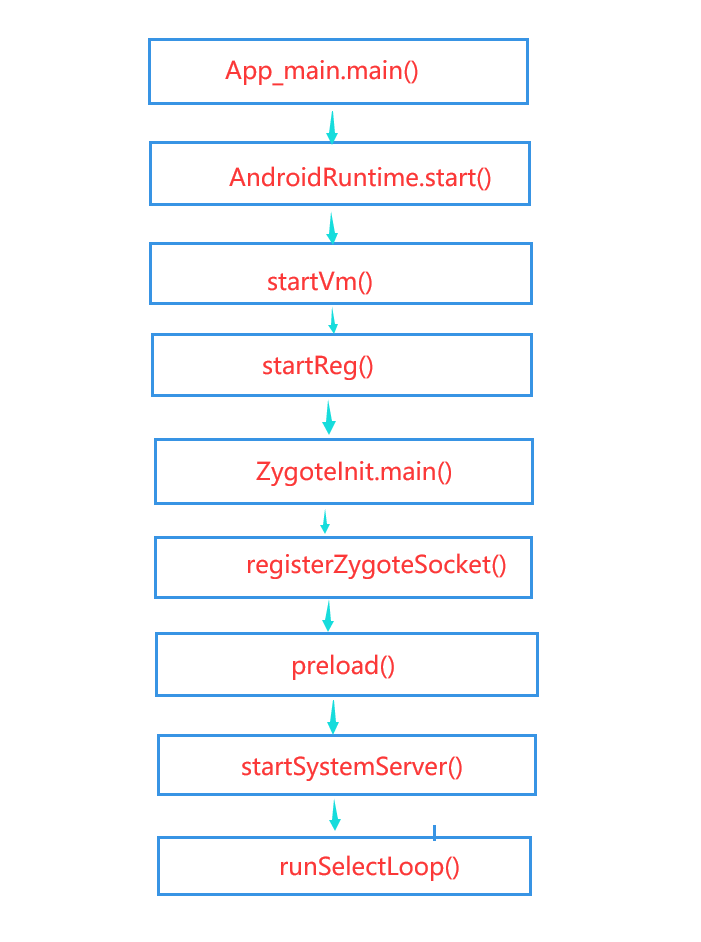Select the arrow below the ZygoteInit.main() box
The width and height of the screenshot is (701, 942).
pos(324,521)
